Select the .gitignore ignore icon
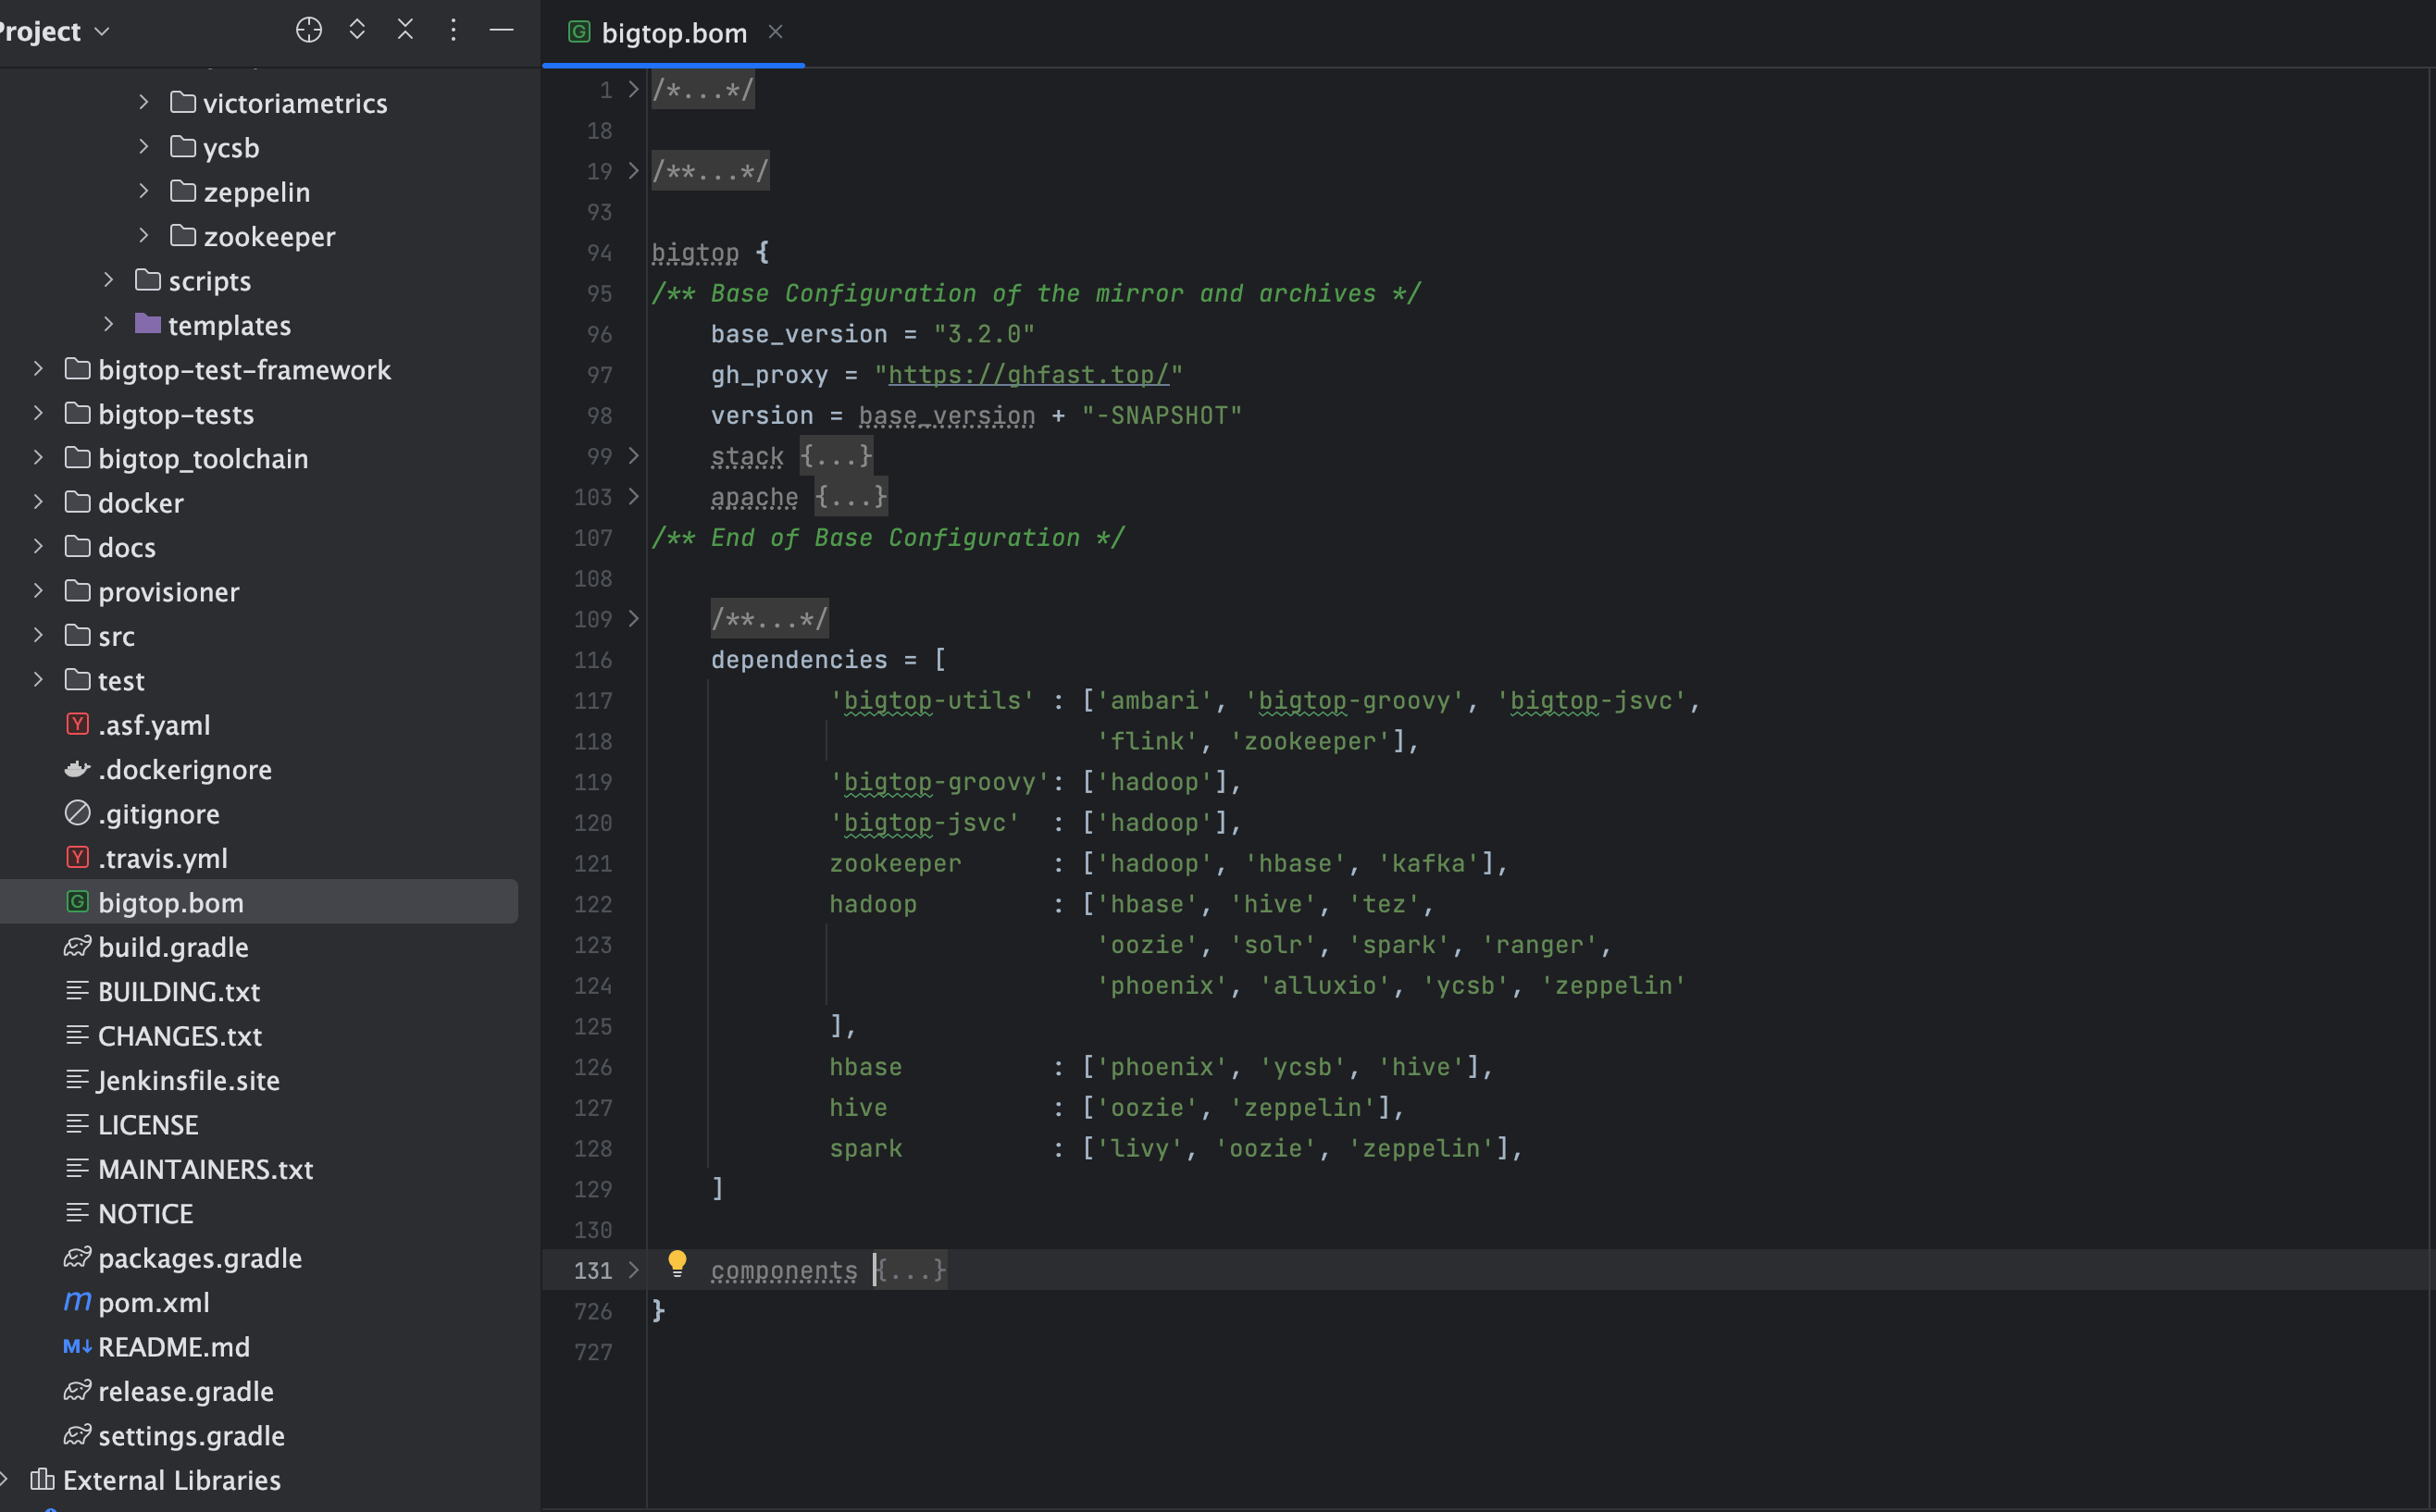This screenshot has height=1512, width=2436. [77, 813]
